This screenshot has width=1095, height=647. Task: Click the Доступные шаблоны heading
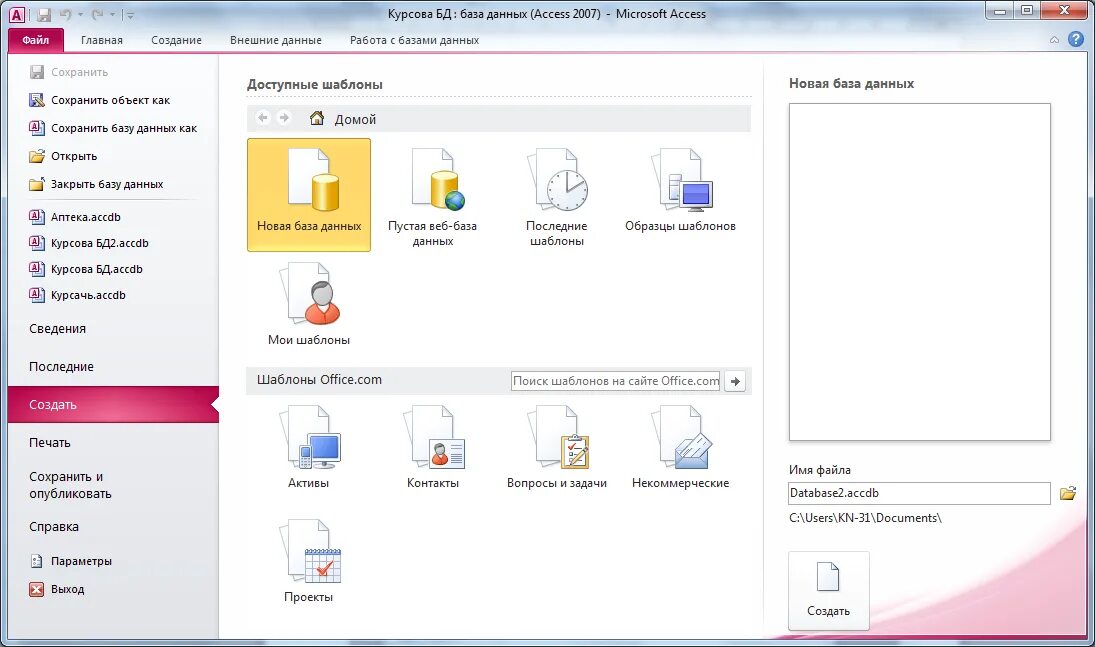pyautogui.click(x=314, y=85)
